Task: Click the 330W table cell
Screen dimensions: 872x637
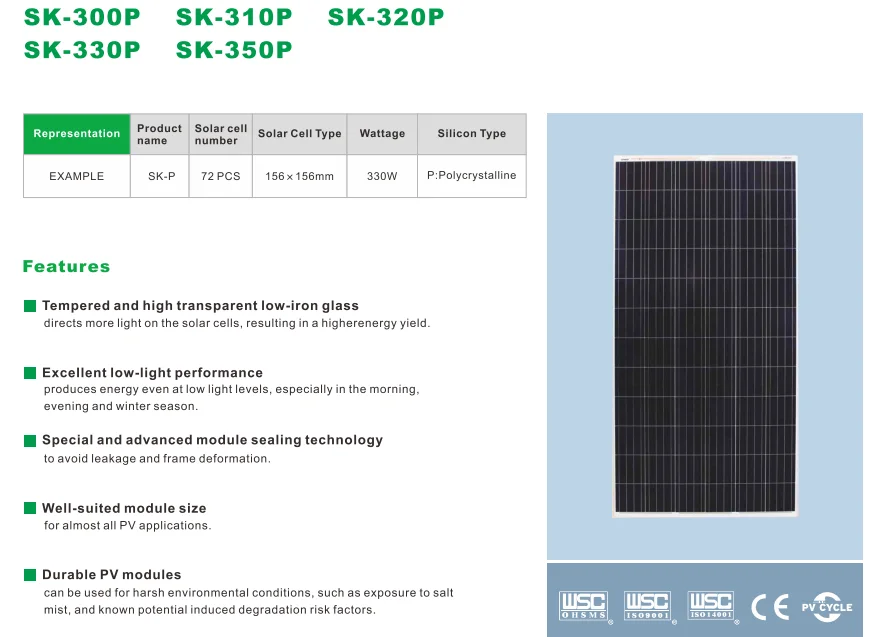Action: point(382,176)
